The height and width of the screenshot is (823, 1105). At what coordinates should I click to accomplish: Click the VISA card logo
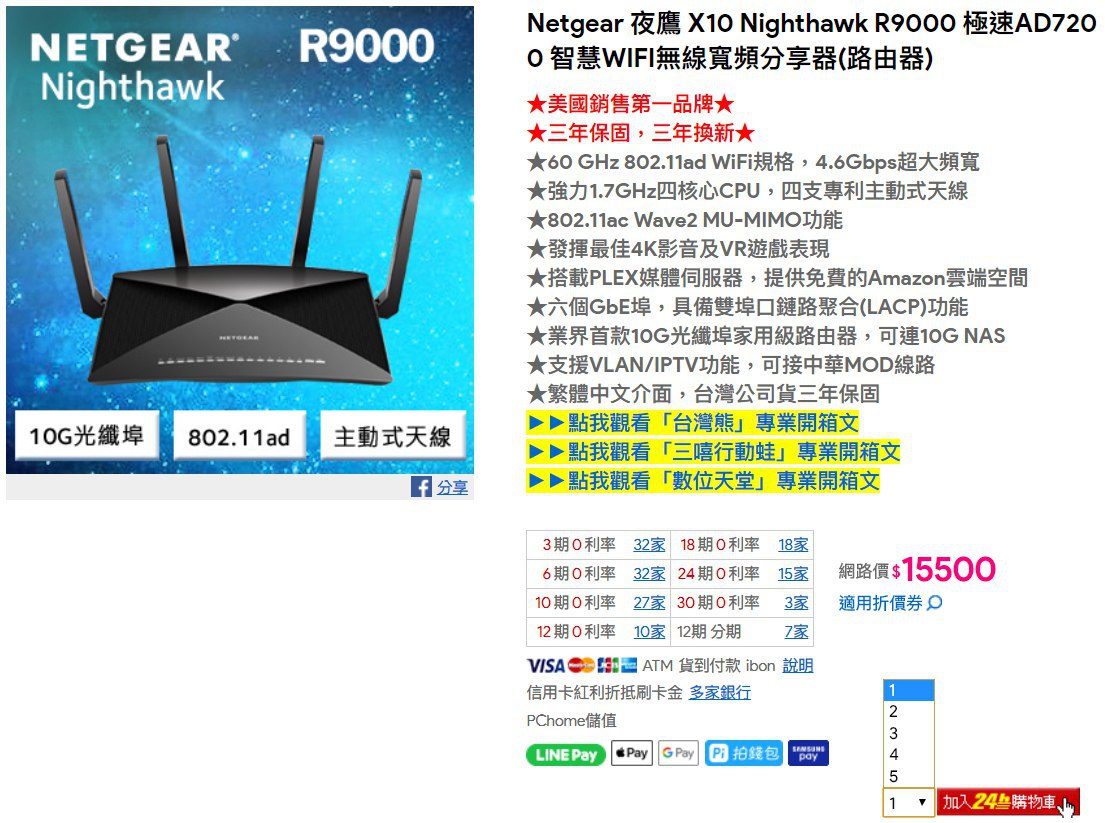[545, 665]
